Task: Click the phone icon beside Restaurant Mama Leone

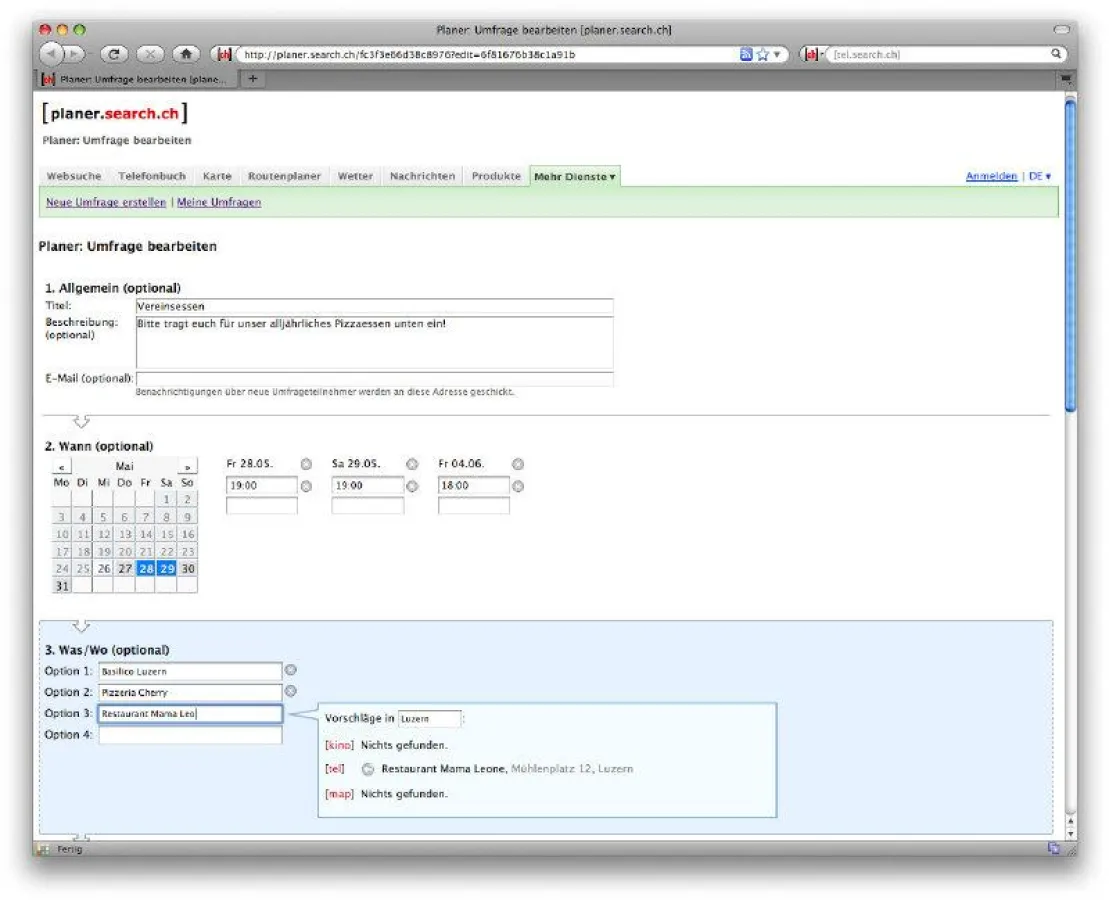Action: [366, 768]
